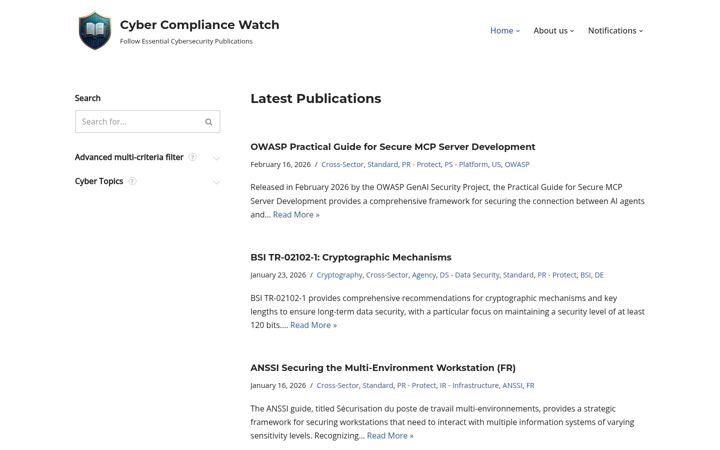
Task: Select the Agency tag
Action: [424, 275]
